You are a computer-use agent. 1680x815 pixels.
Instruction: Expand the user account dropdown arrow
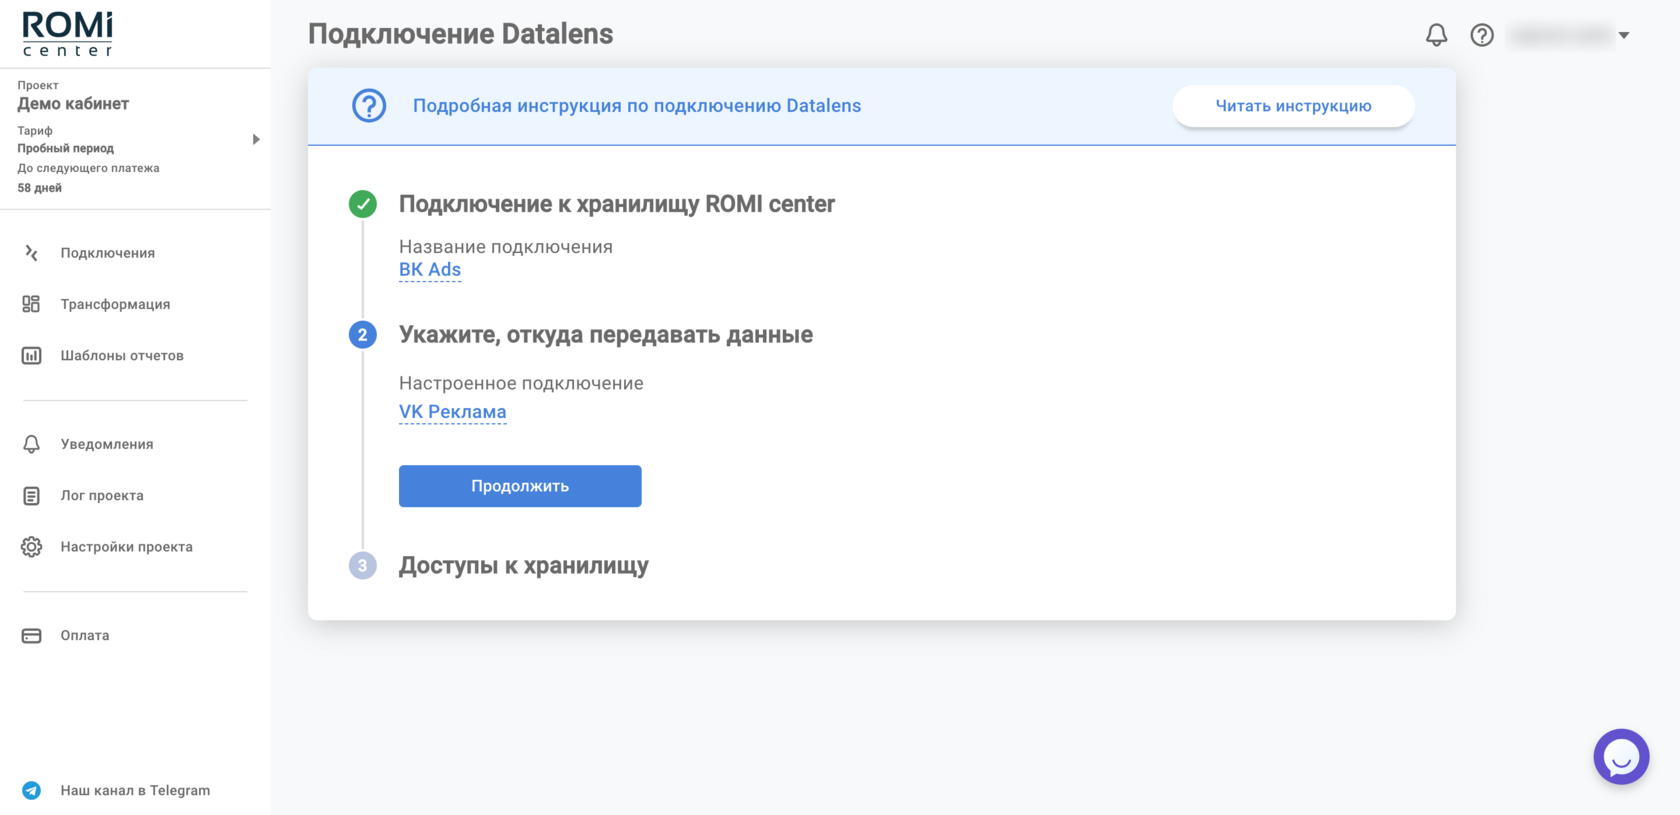coord(1624,35)
